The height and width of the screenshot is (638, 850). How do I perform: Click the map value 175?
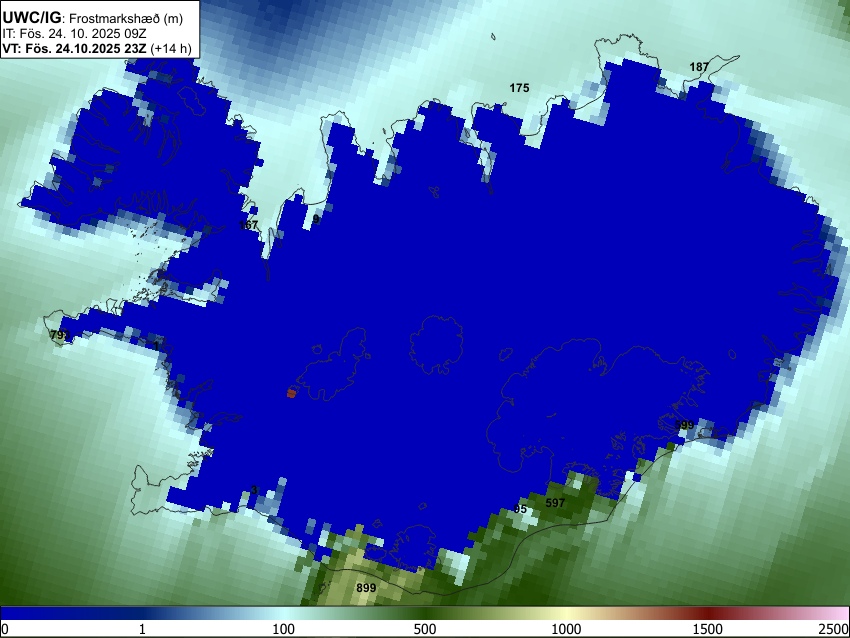519,88
